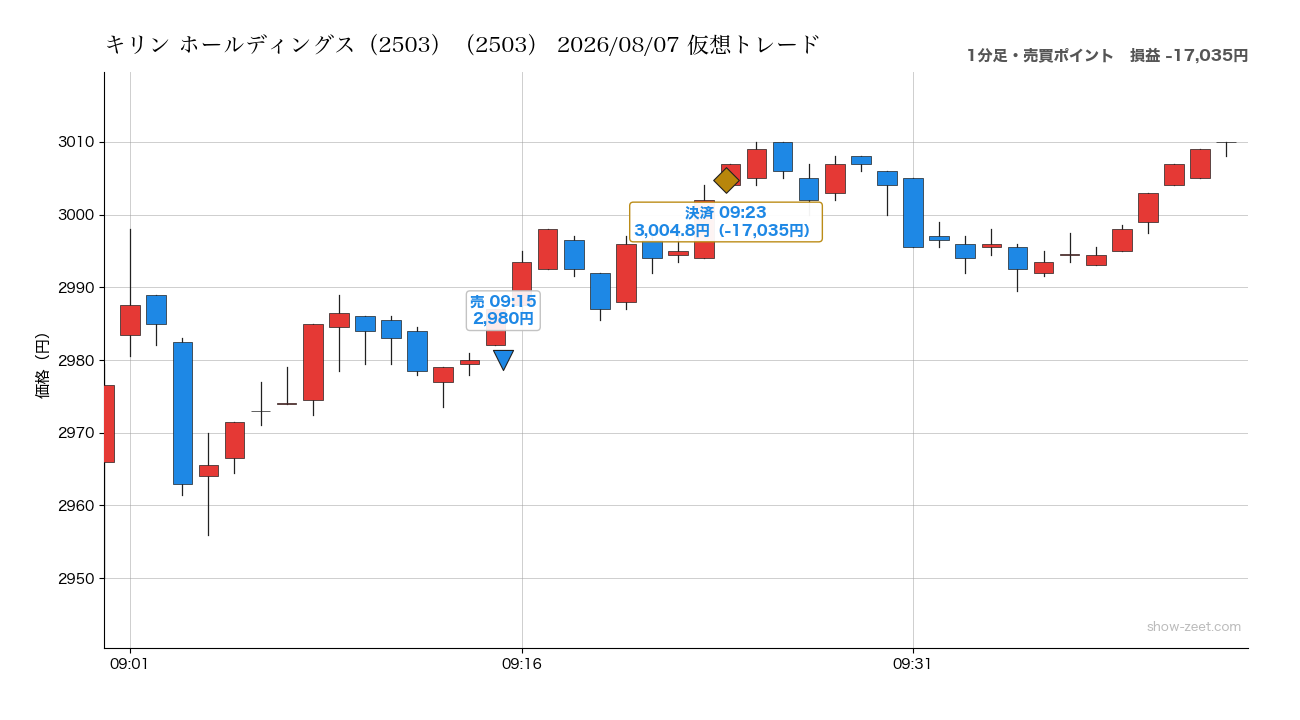Click the 09:01 time axis label
Image resolution: width=1300 pixels, height=720 pixels.
pyautogui.click(x=130, y=662)
